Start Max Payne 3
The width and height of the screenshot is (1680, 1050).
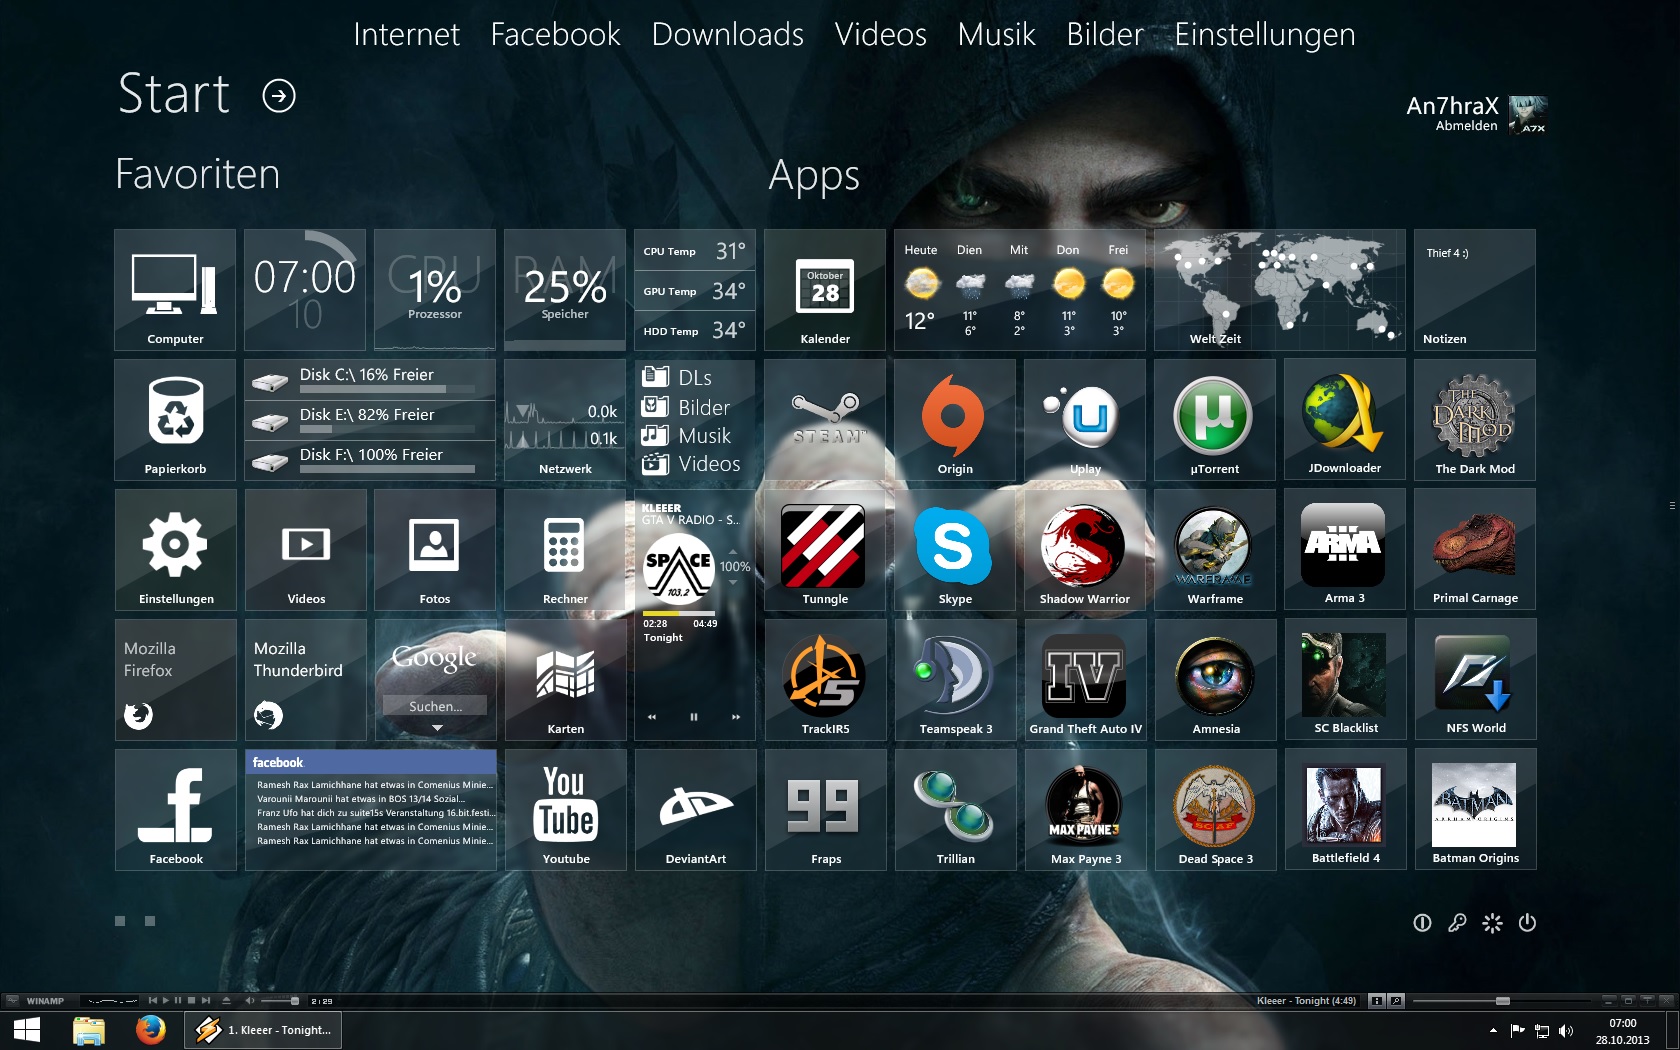point(1085,810)
